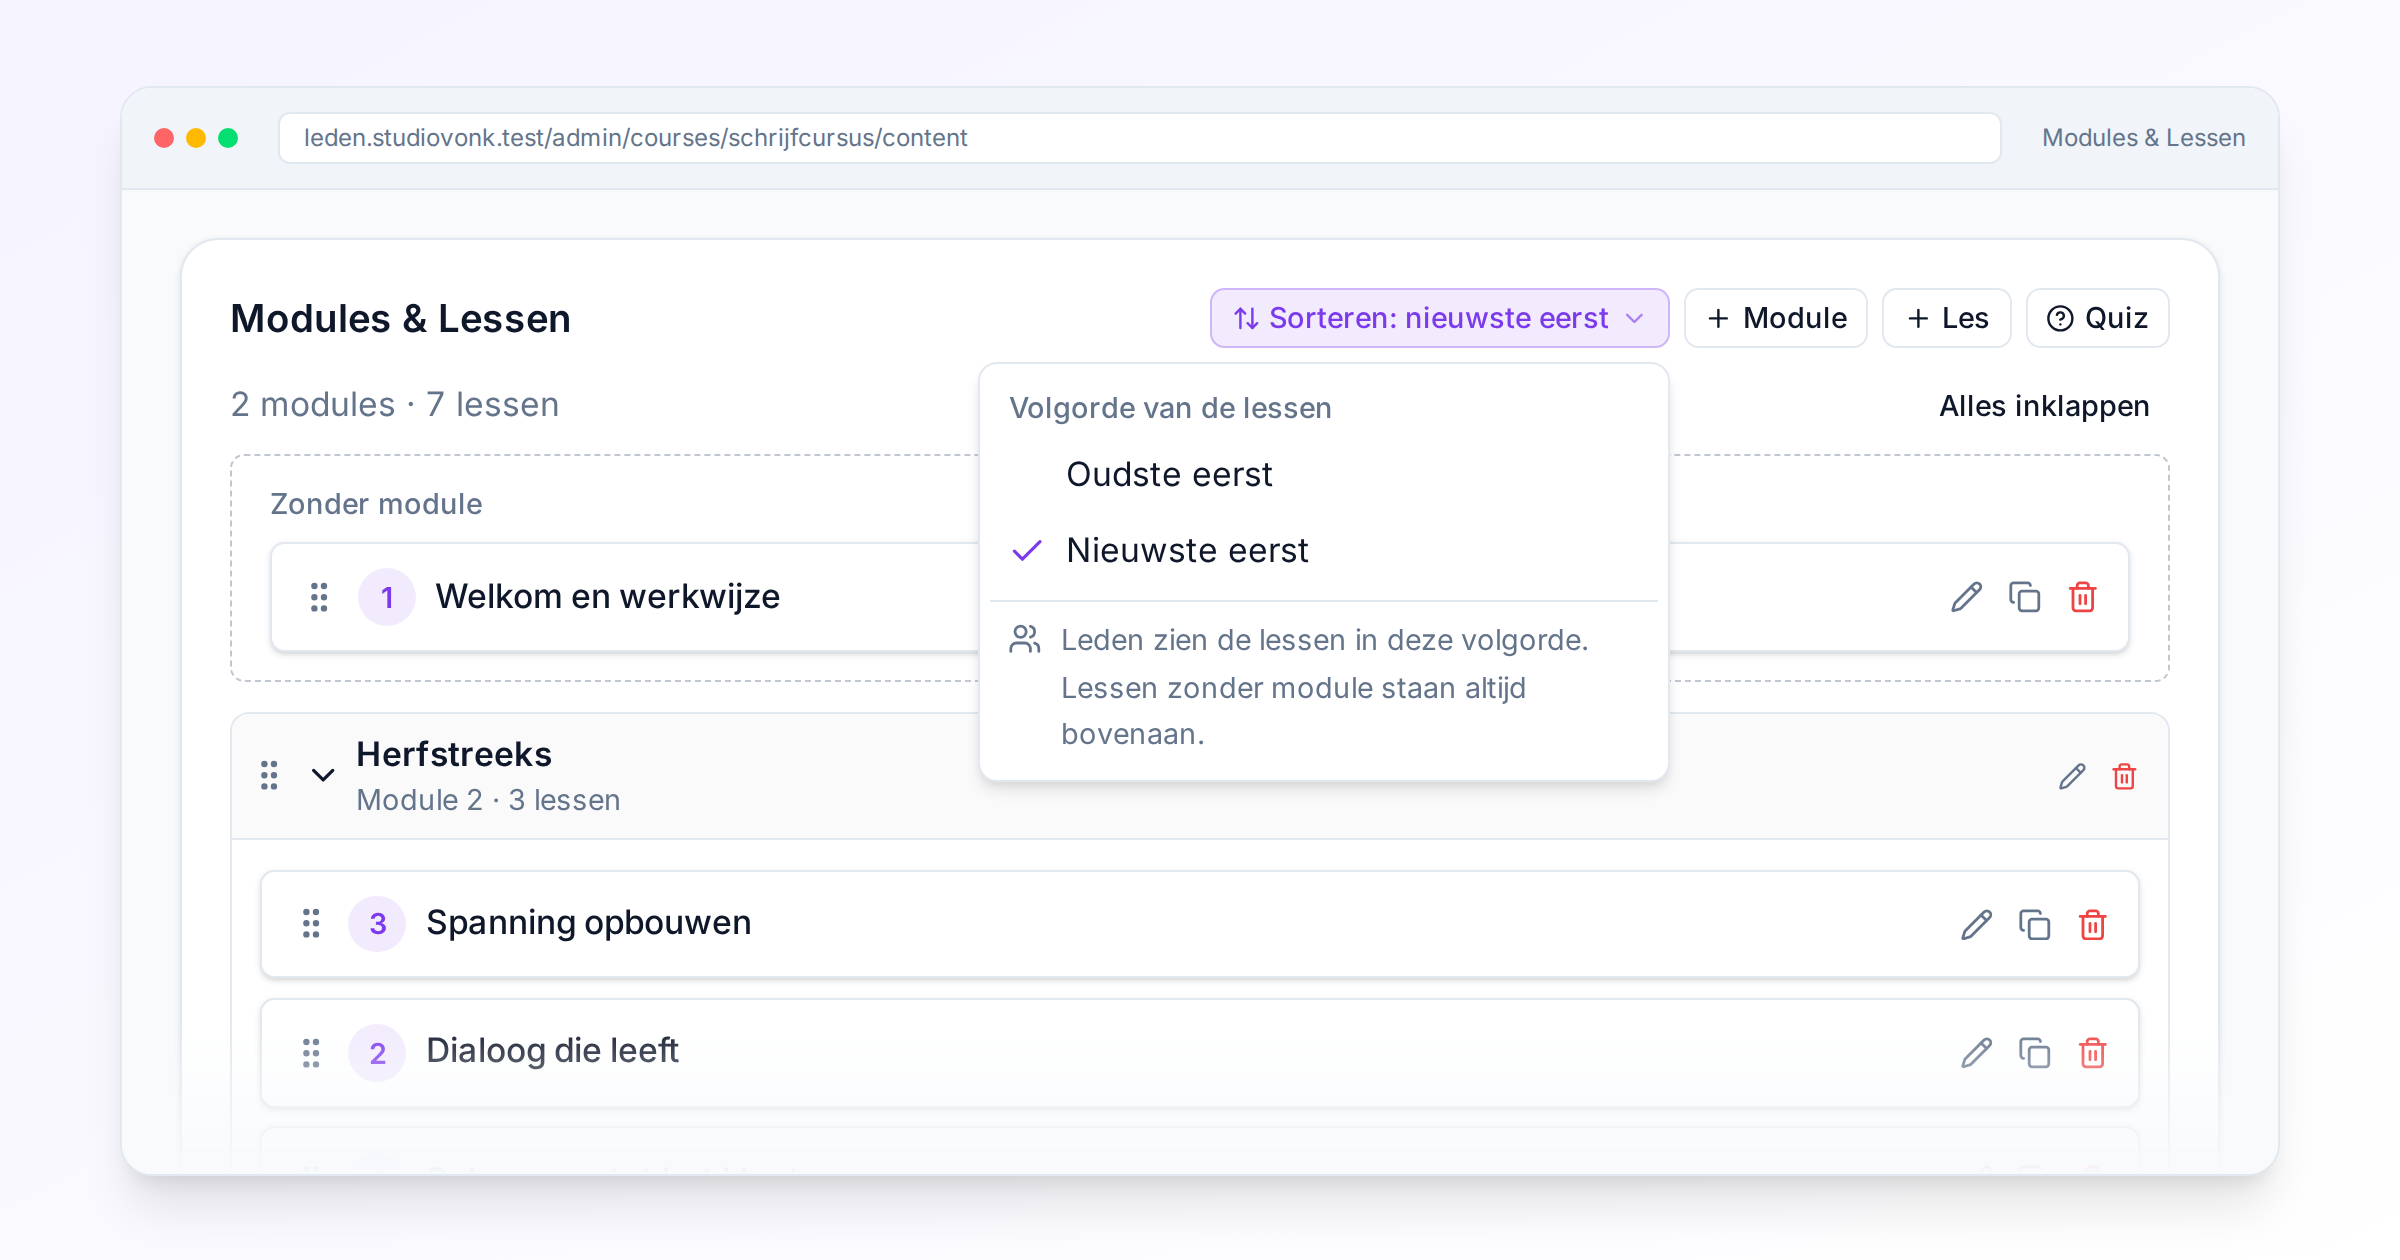Delete lesson Welkom en werkwijze
Viewport: 2400px width, 1260px height.
point(2082,597)
